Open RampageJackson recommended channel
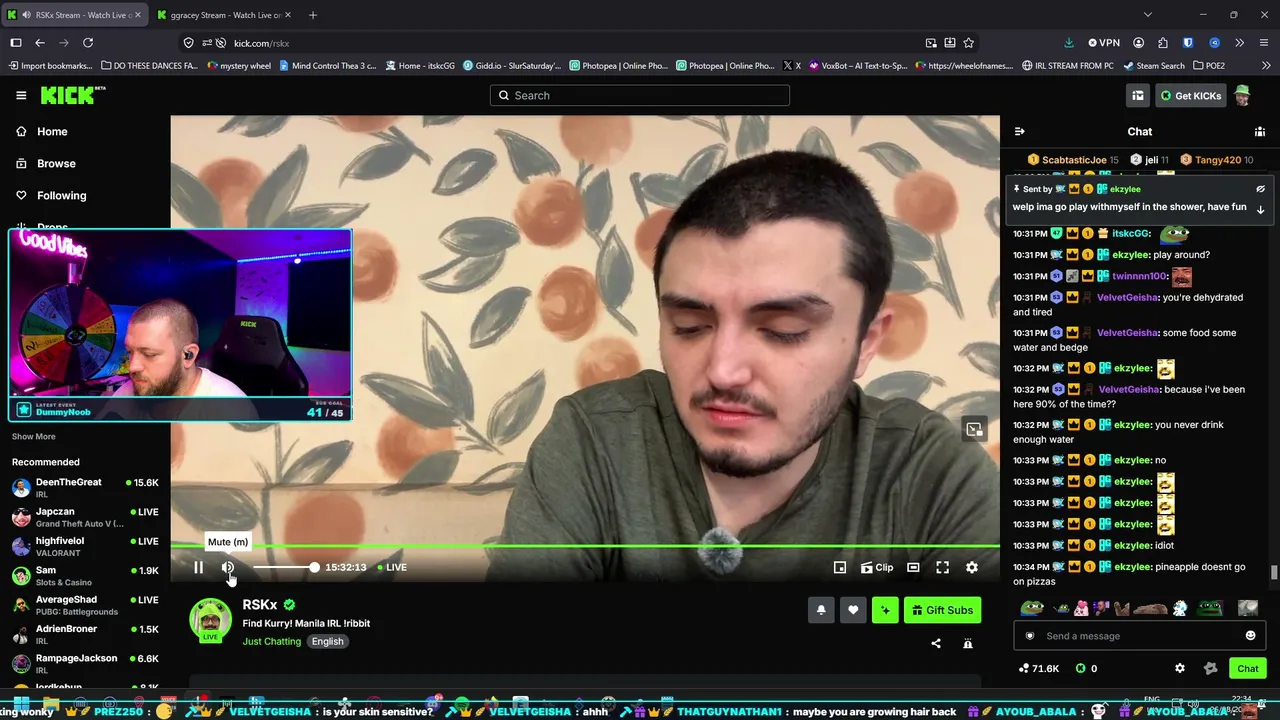The width and height of the screenshot is (1280, 720). (85, 663)
